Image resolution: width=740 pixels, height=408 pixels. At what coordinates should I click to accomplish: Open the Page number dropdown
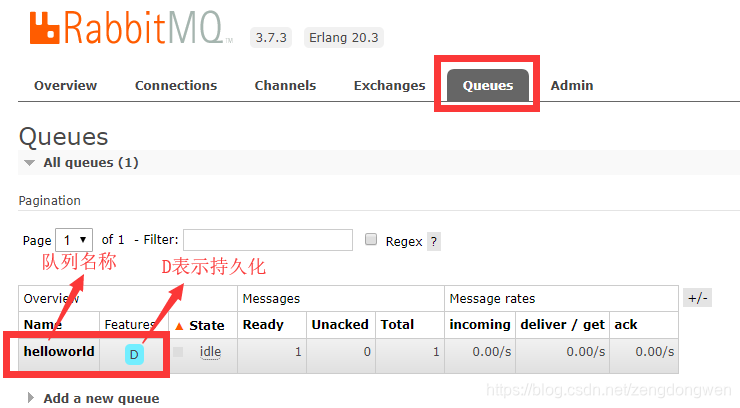tap(74, 240)
